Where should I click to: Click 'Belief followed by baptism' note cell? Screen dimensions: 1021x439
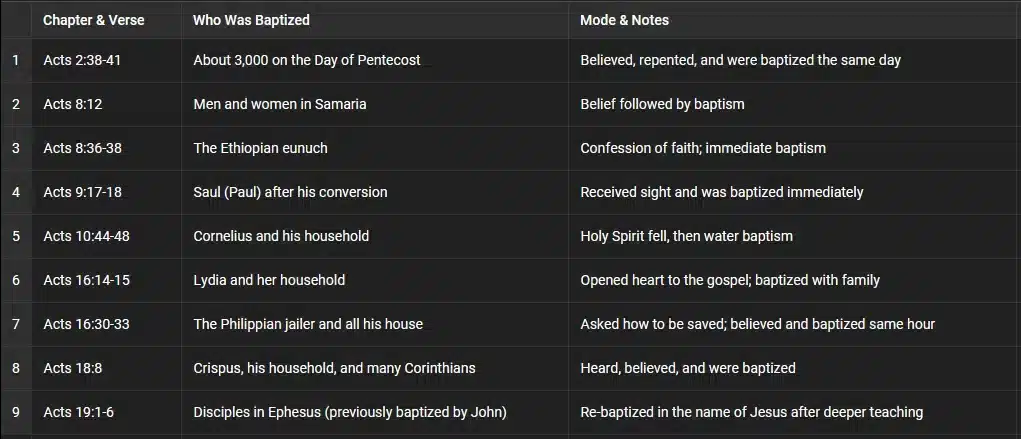coord(662,104)
